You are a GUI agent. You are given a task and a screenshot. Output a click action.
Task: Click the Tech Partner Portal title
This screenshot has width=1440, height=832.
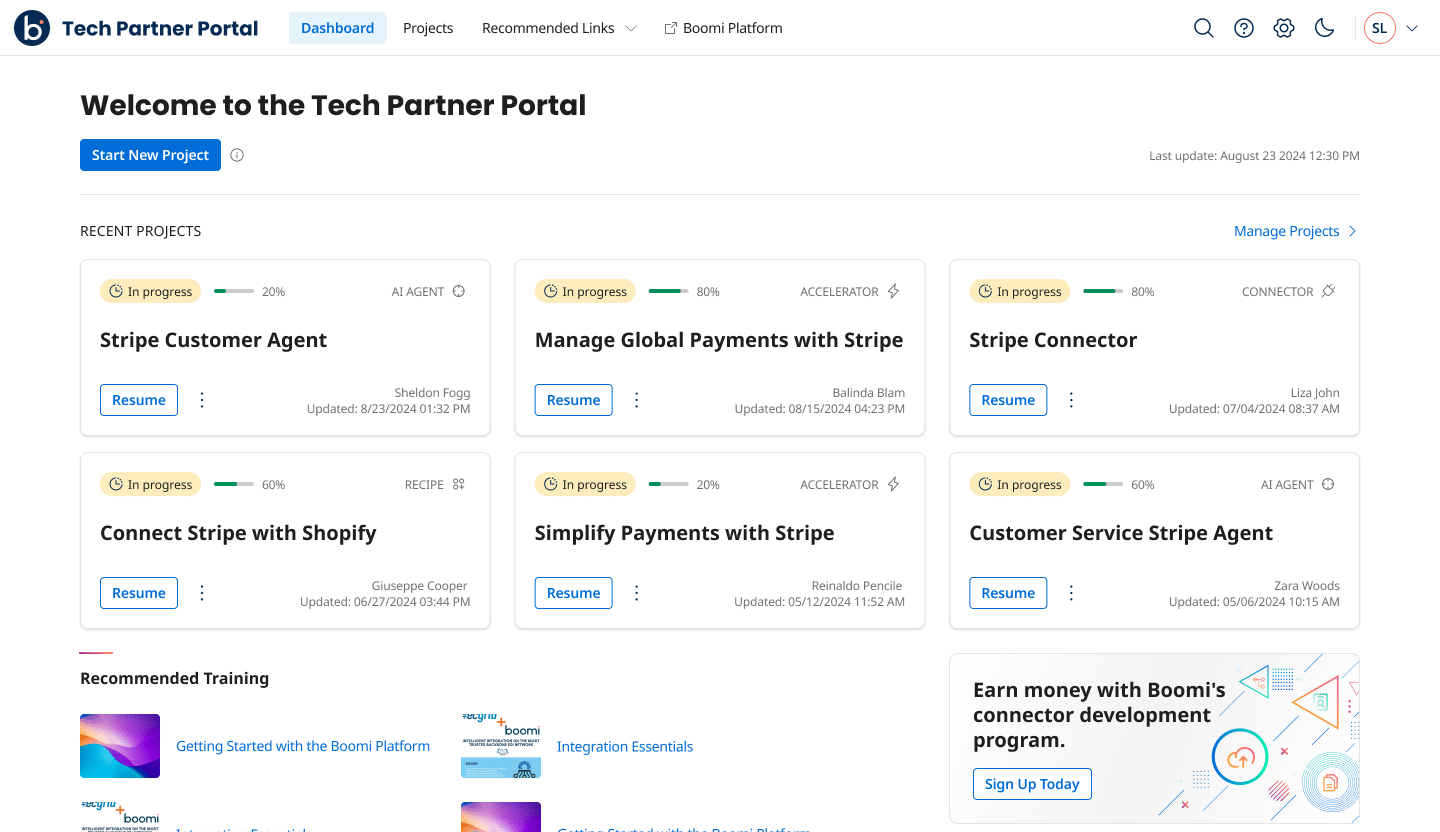(x=160, y=28)
